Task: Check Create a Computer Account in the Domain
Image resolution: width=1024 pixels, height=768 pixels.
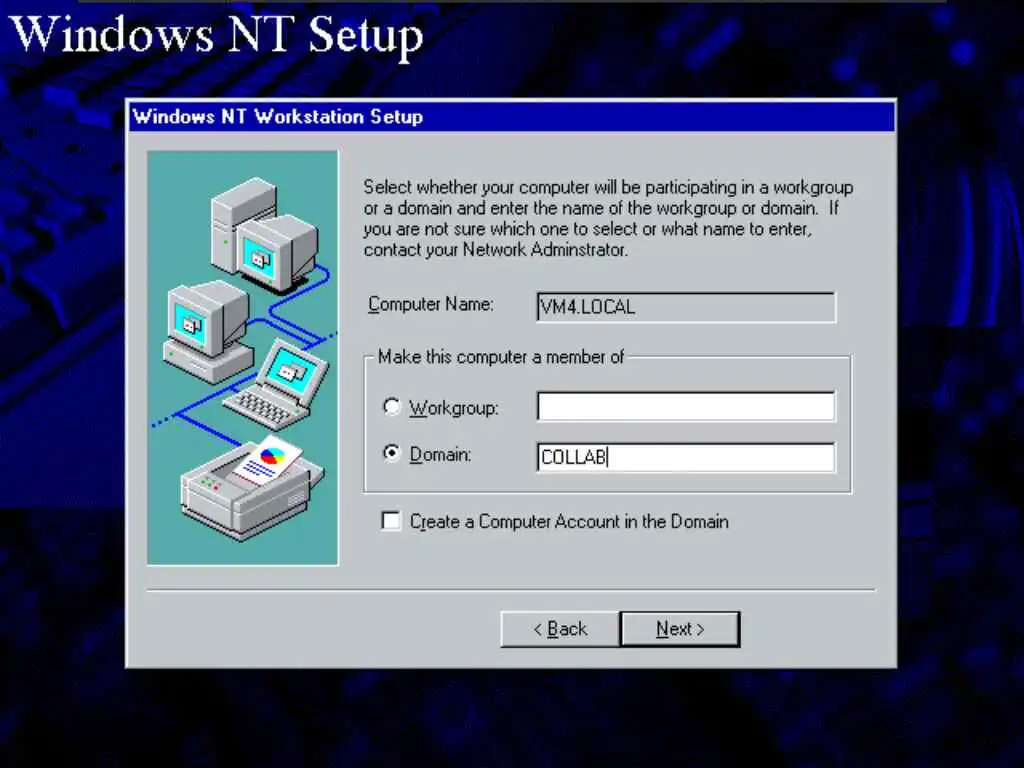Action: tap(391, 521)
